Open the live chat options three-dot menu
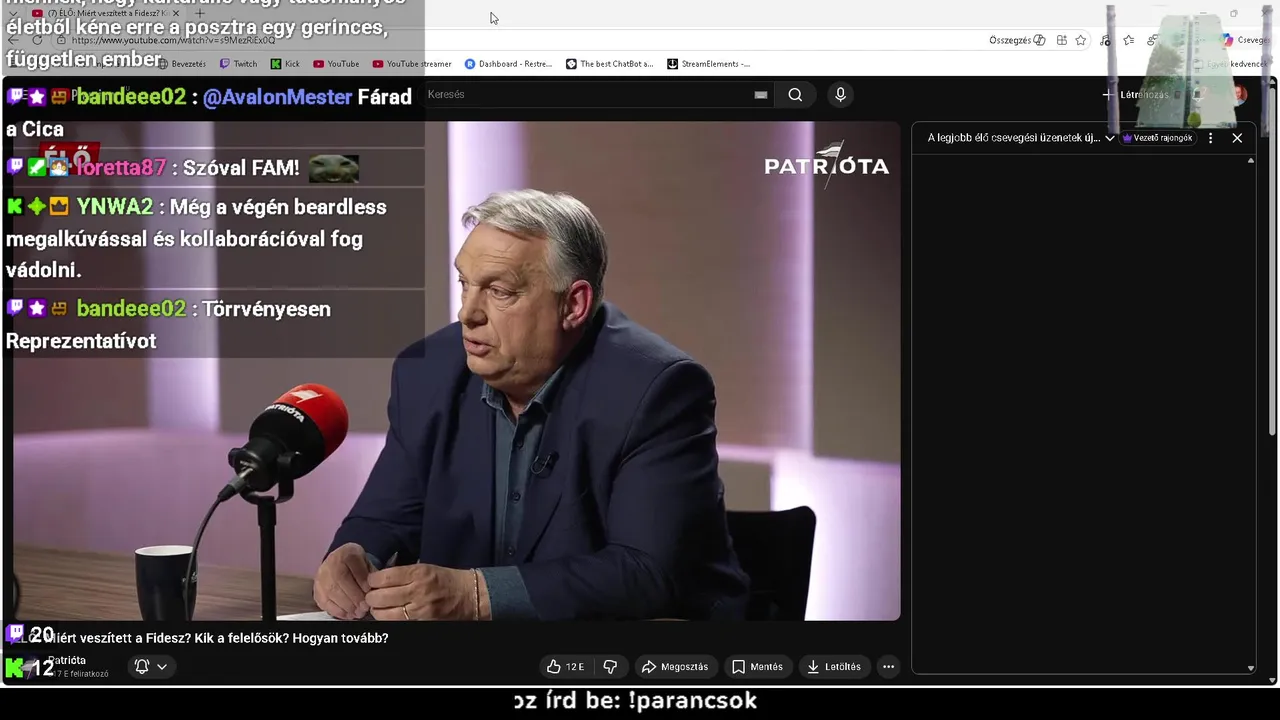Screen dimensions: 1280x720 click(x=1210, y=138)
